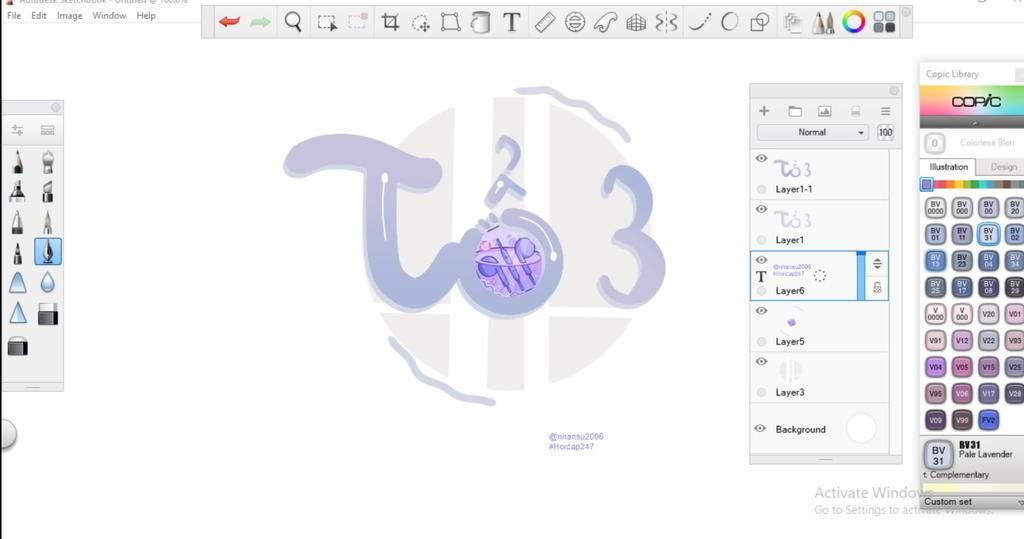
Task: Enable Predictive Stroke circle tool
Action: 729,22
